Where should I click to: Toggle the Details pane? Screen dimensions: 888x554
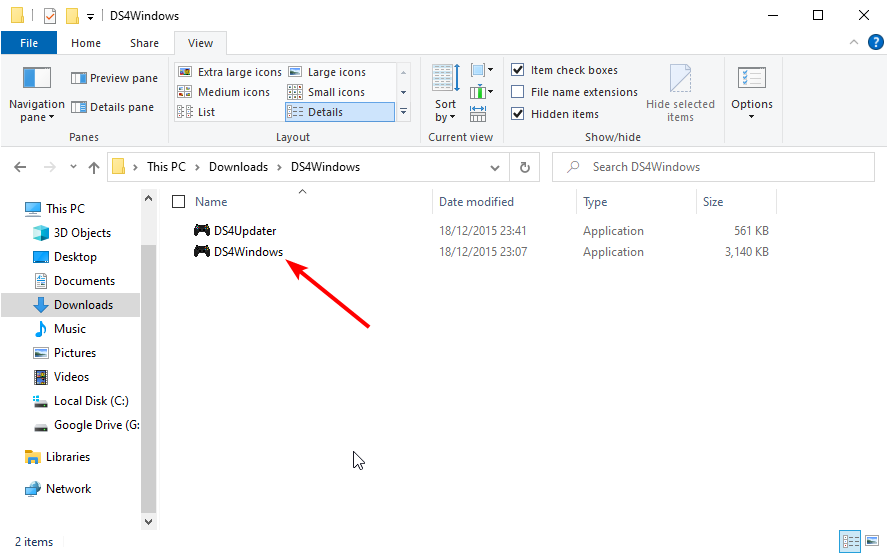pos(113,107)
